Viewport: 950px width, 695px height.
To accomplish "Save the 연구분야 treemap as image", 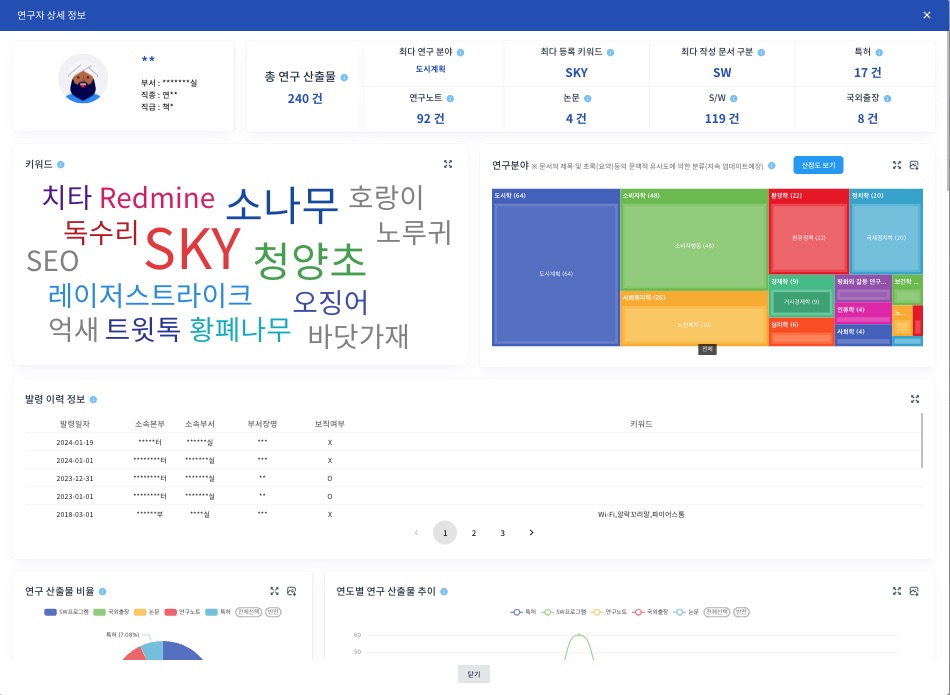I will pyautogui.click(x=914, y=165).
